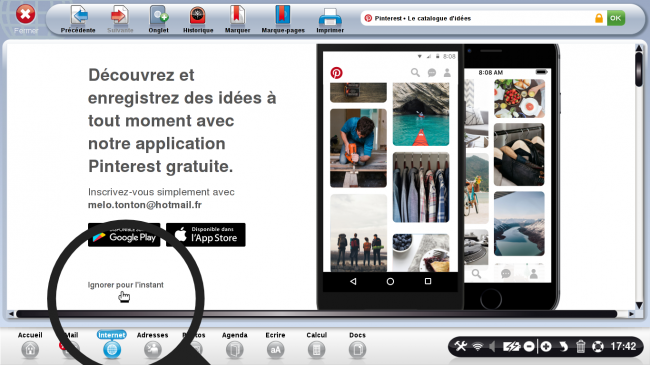The height and width of the screenshot is (365, 650).
Task: Open the Calcul calculator app
Action: coord(316,345)
